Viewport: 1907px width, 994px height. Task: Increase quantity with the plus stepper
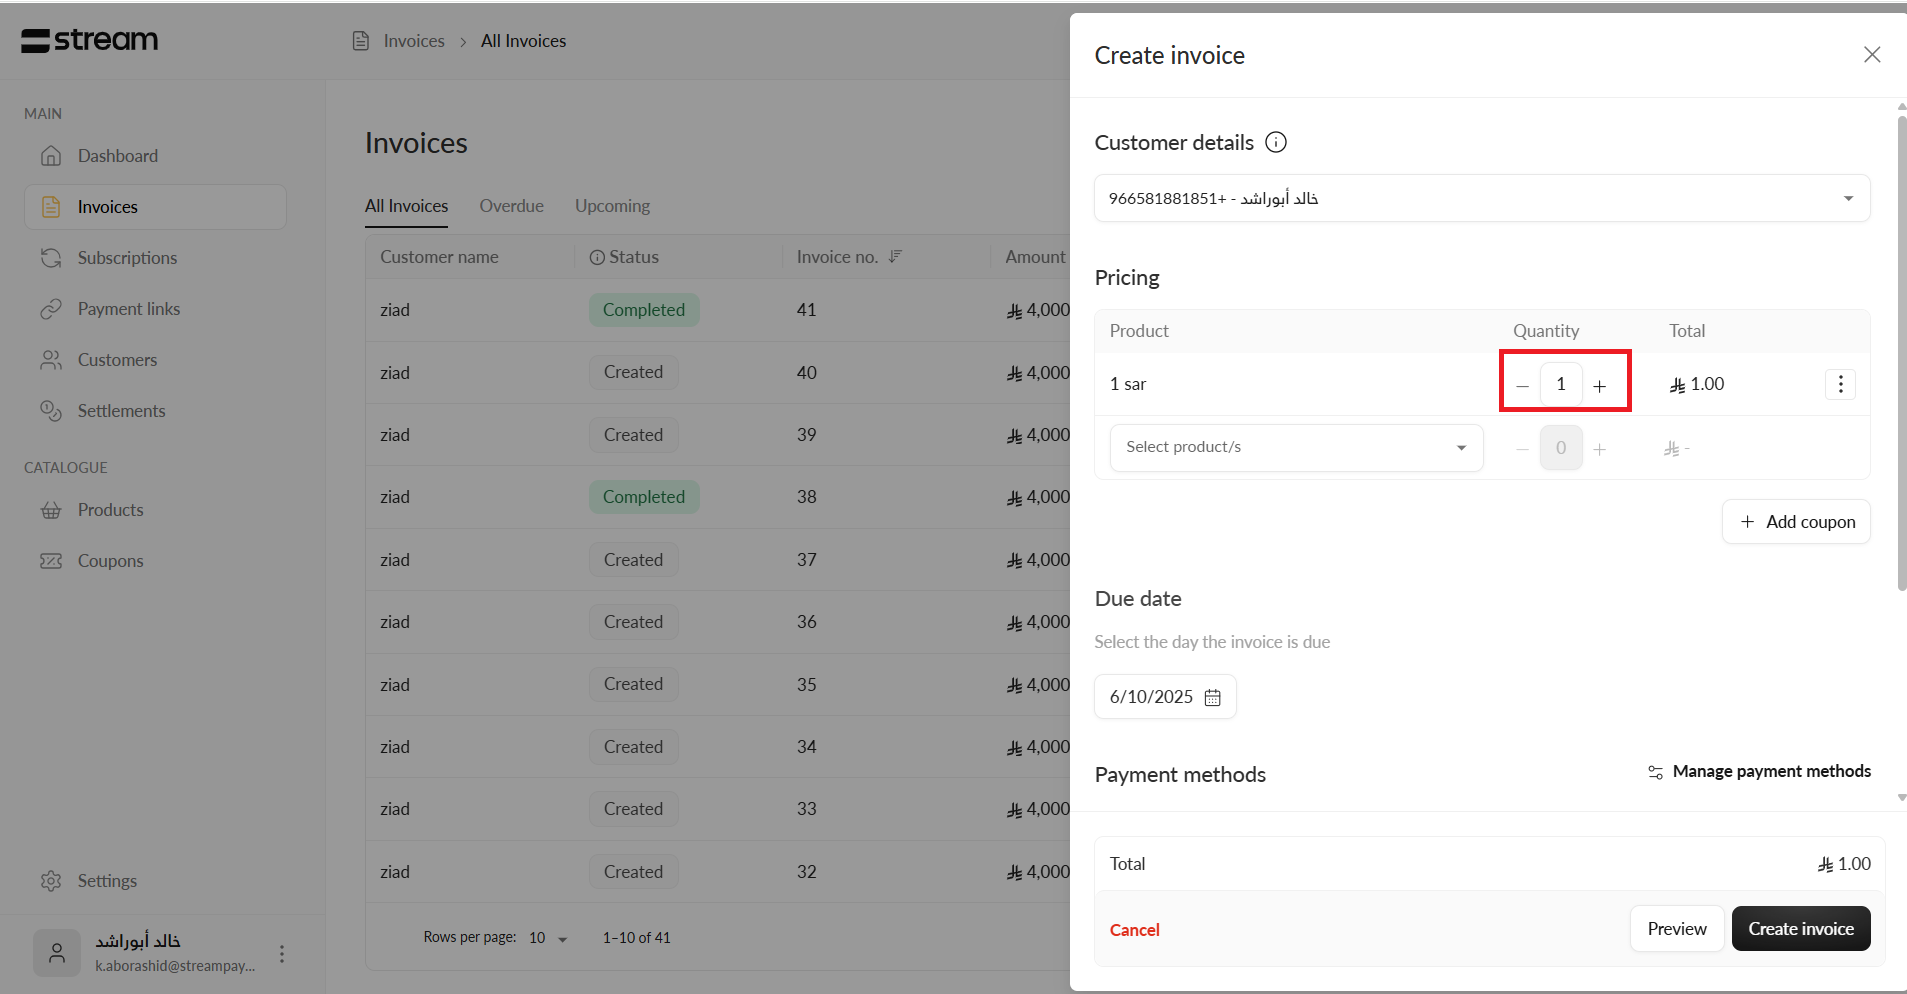1599,383
